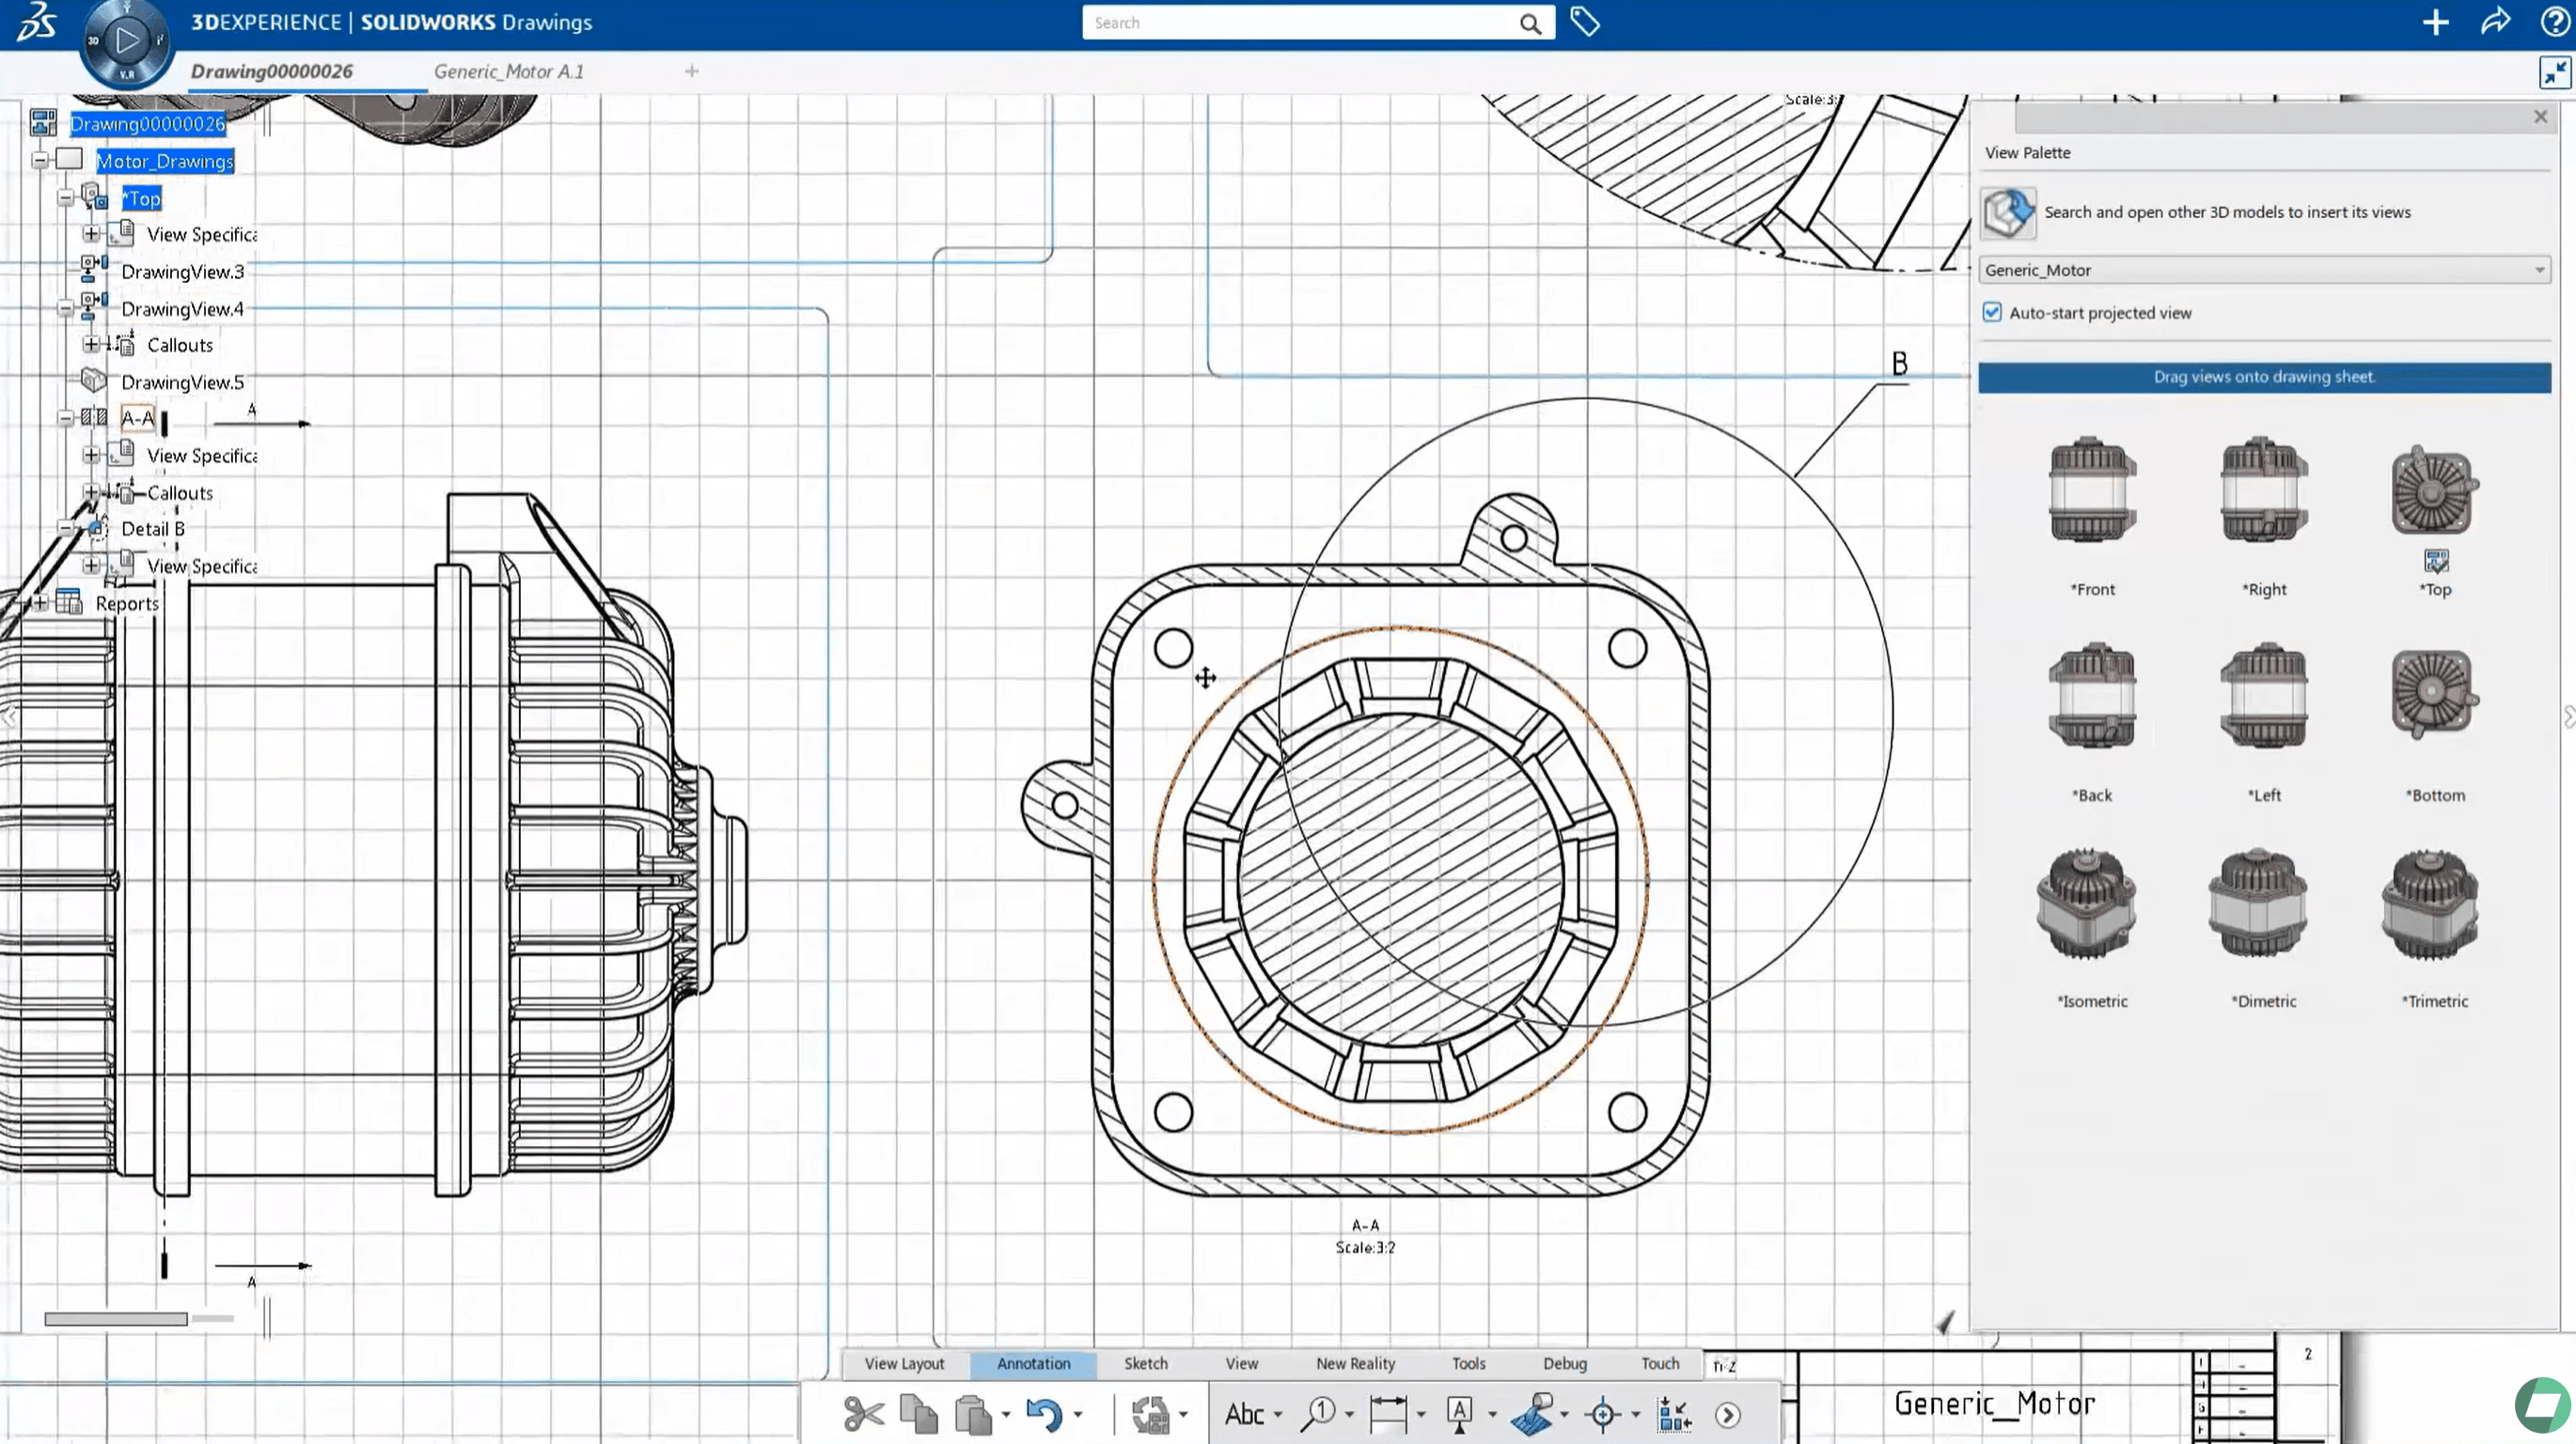Open the View Layout tab

tap(903, 1363)
